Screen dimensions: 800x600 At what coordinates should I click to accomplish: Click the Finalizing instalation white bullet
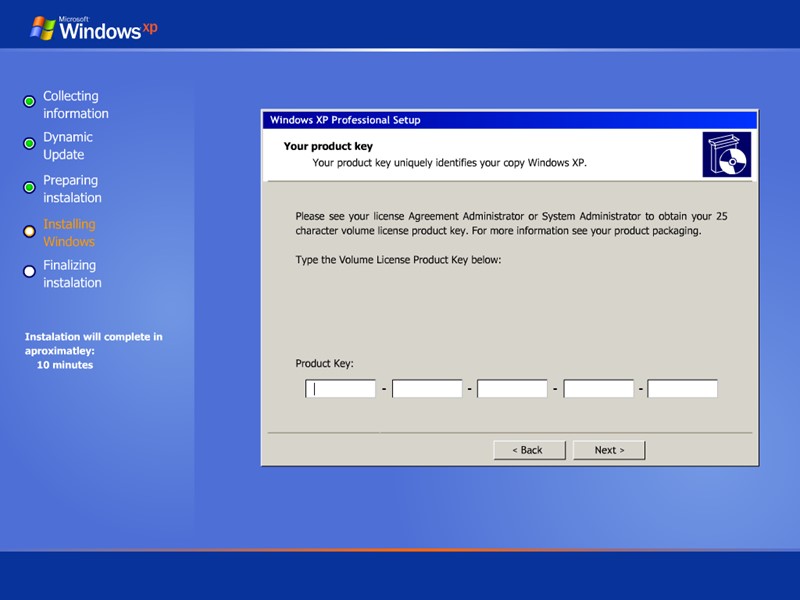(x=30, y=271)
